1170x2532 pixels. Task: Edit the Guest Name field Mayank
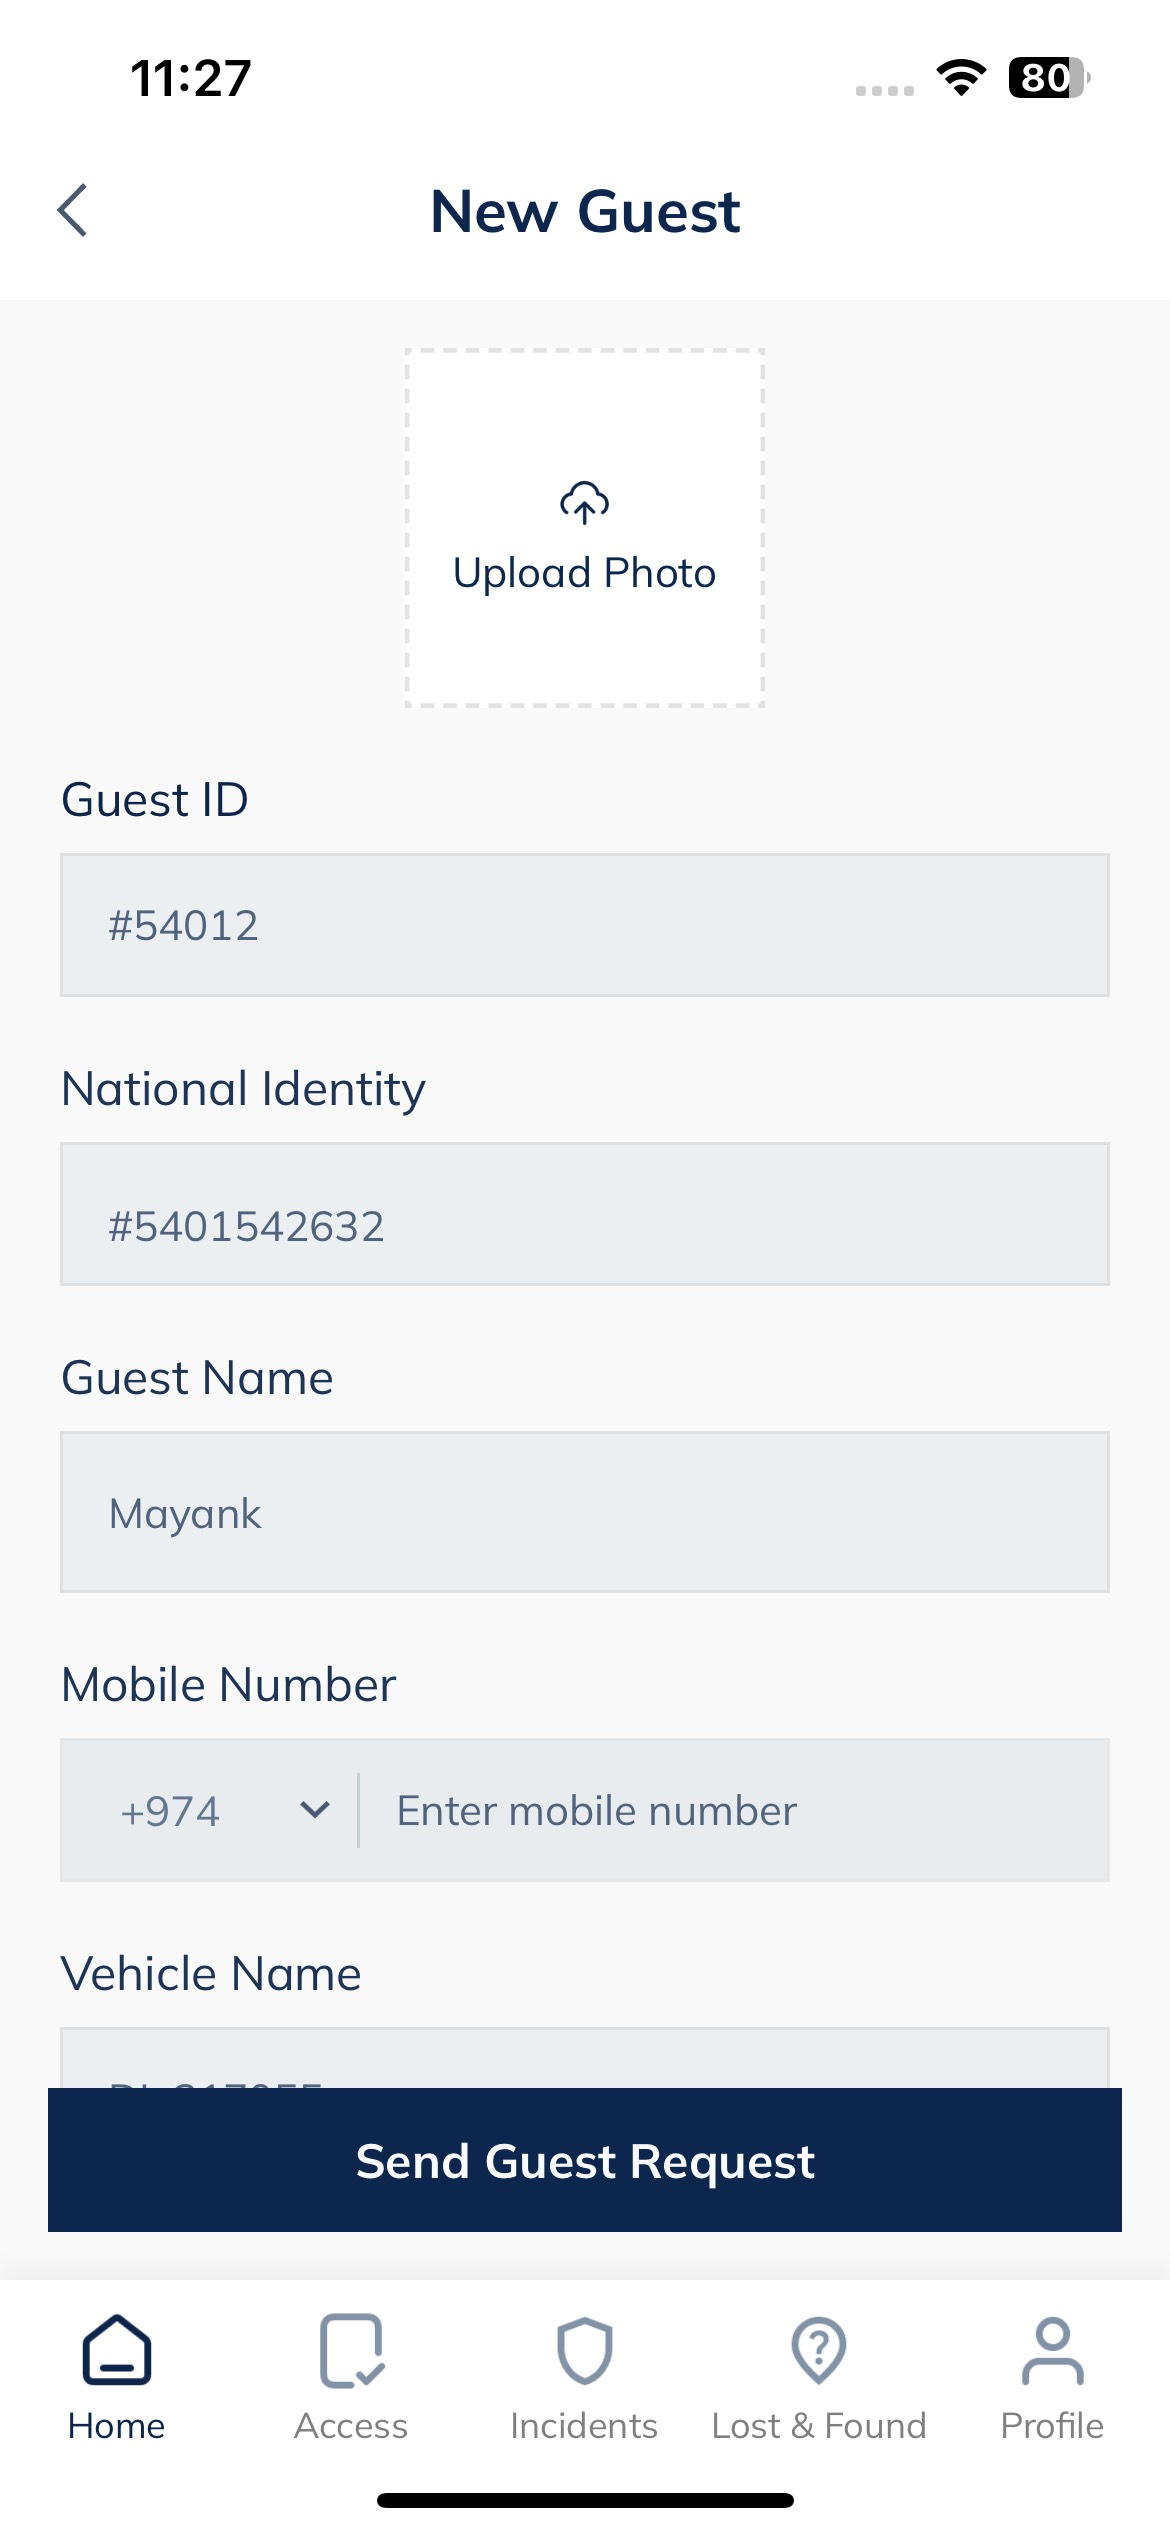585,1512
